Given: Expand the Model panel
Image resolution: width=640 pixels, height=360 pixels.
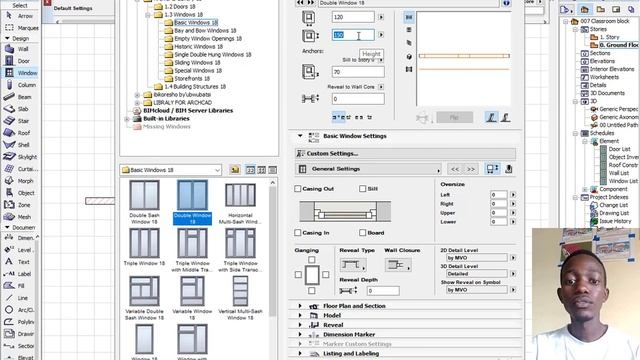Looking at the screenshot, I should click(x=300, y=316).
